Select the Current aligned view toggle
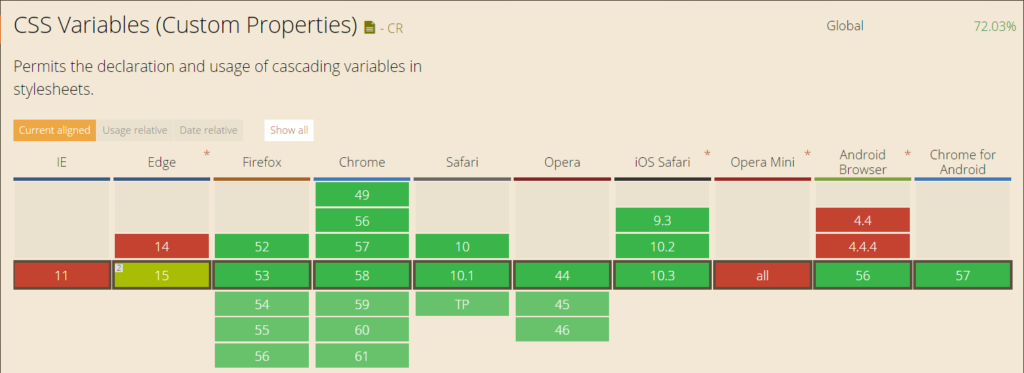 point(55,130)
